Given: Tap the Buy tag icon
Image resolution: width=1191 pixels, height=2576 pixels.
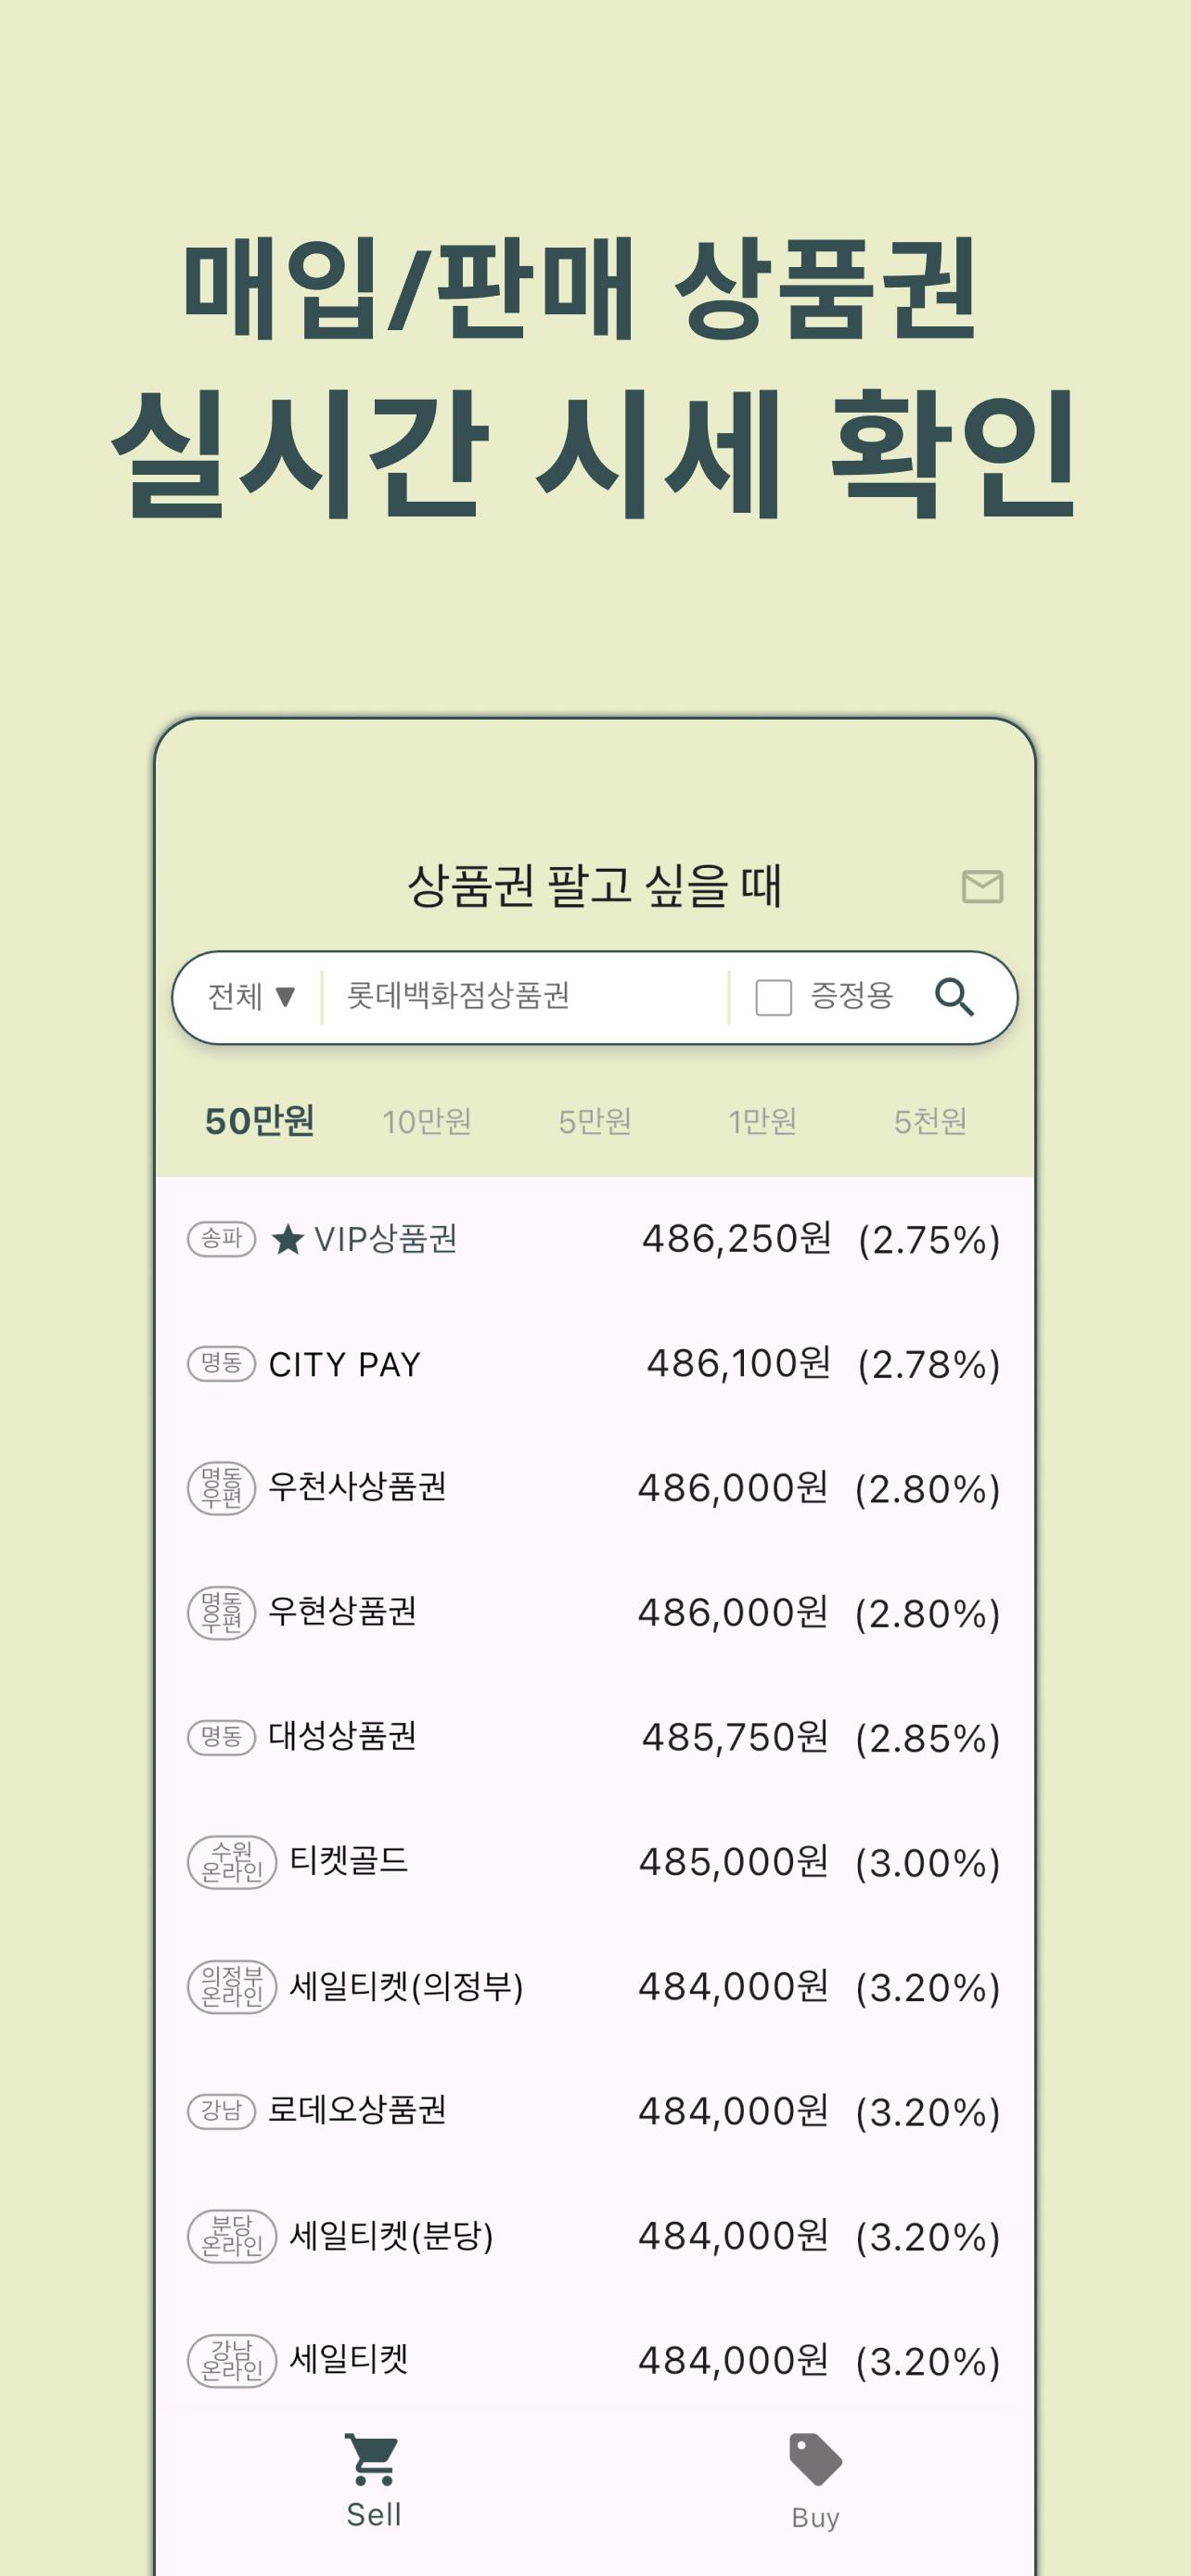Looking at the screenshot, I should click(815, 2459).
